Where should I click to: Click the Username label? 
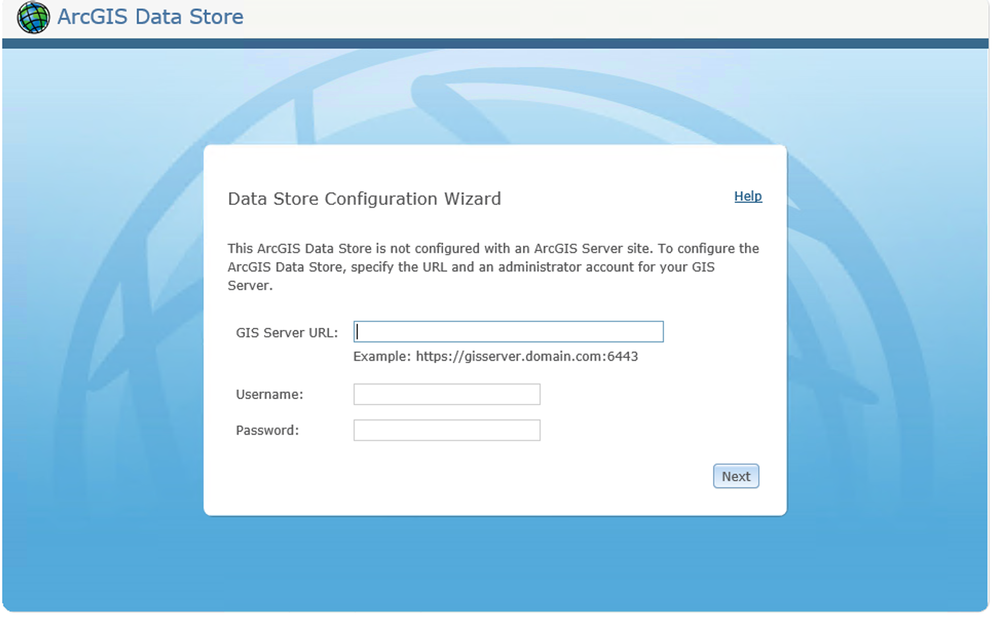point(270,394)
